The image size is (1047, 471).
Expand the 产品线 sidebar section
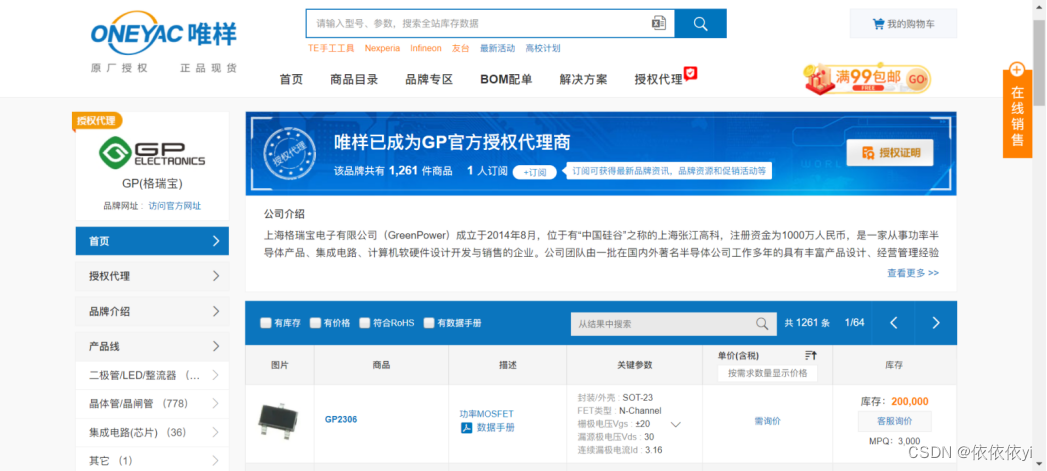(152, 346)
